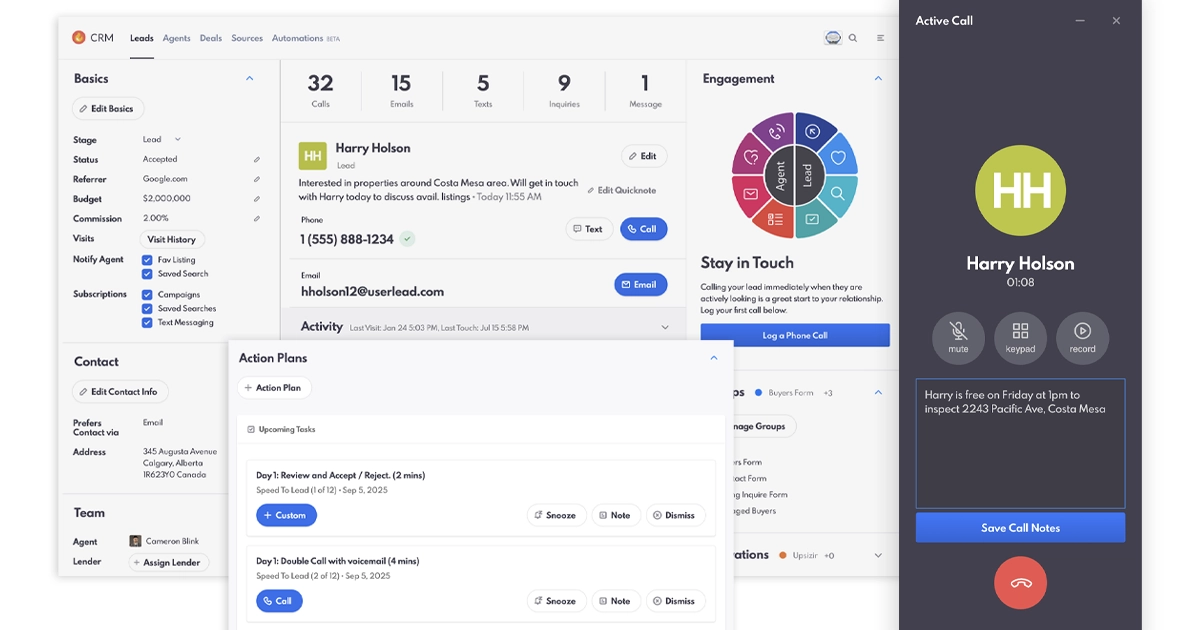Click Edit Quicknote link
The height and width of the screenshot is (630, 1200).
[x=621, y=190]
